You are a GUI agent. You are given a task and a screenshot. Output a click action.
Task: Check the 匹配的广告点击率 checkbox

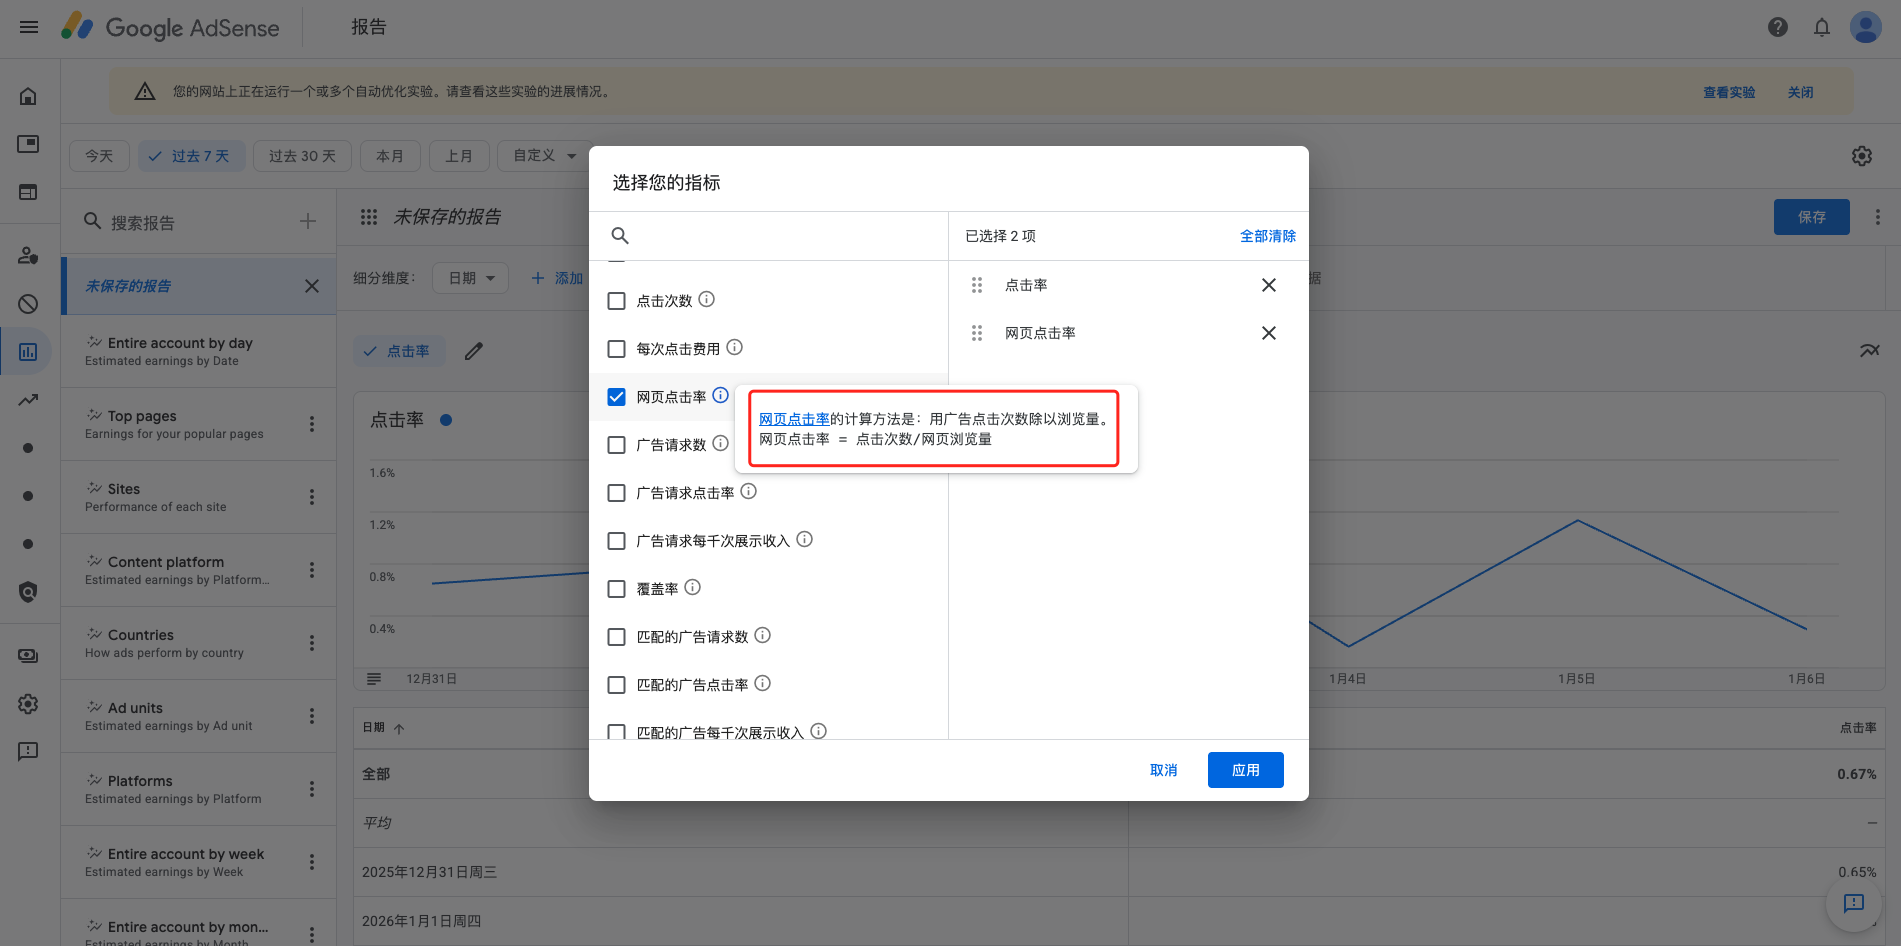617,685
